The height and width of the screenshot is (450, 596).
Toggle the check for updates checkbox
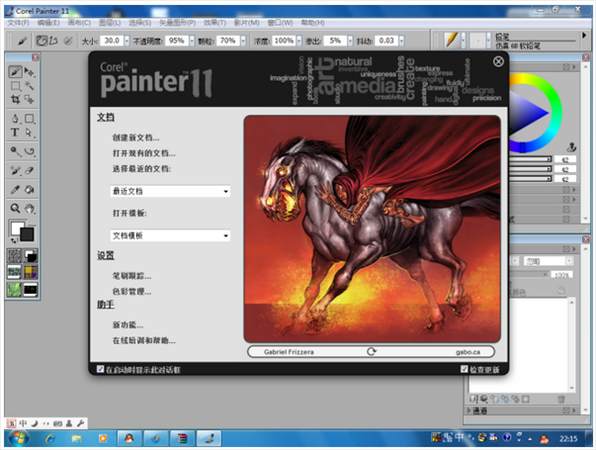tap(464, 369)
